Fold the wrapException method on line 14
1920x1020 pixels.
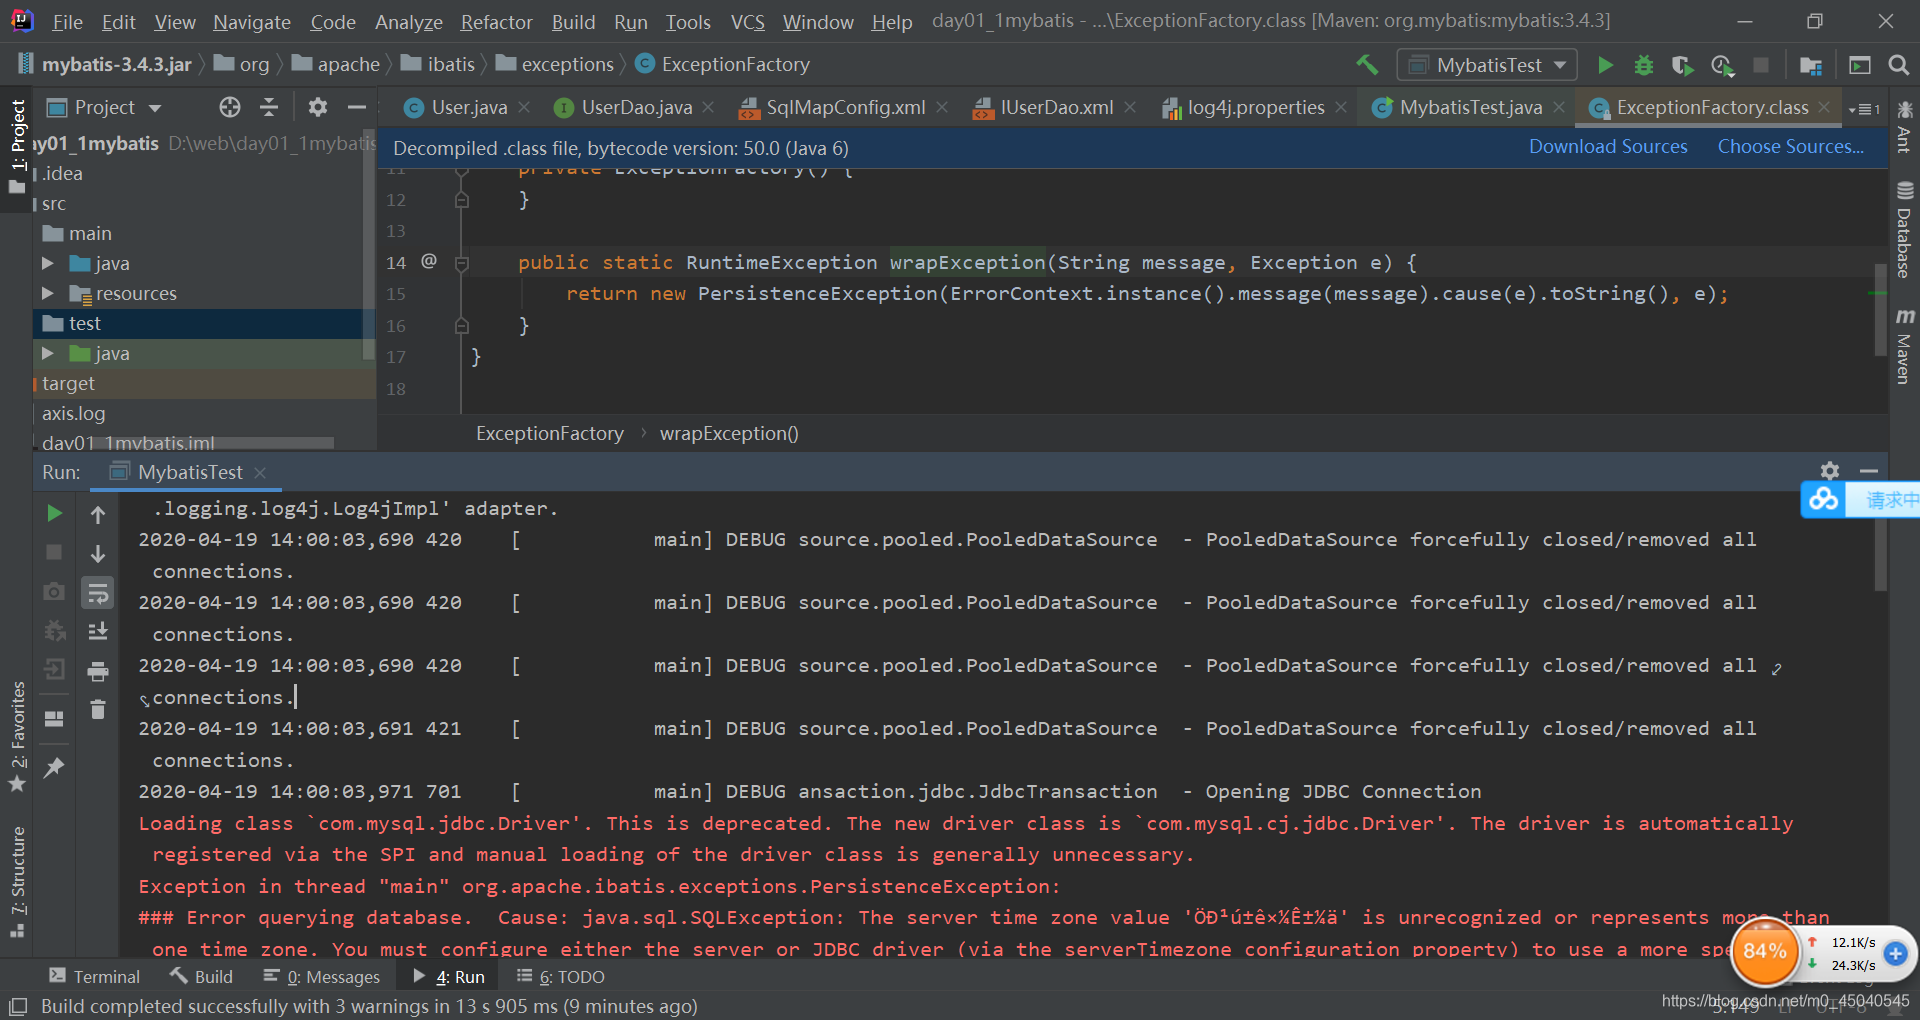click(x=462, y=263)
